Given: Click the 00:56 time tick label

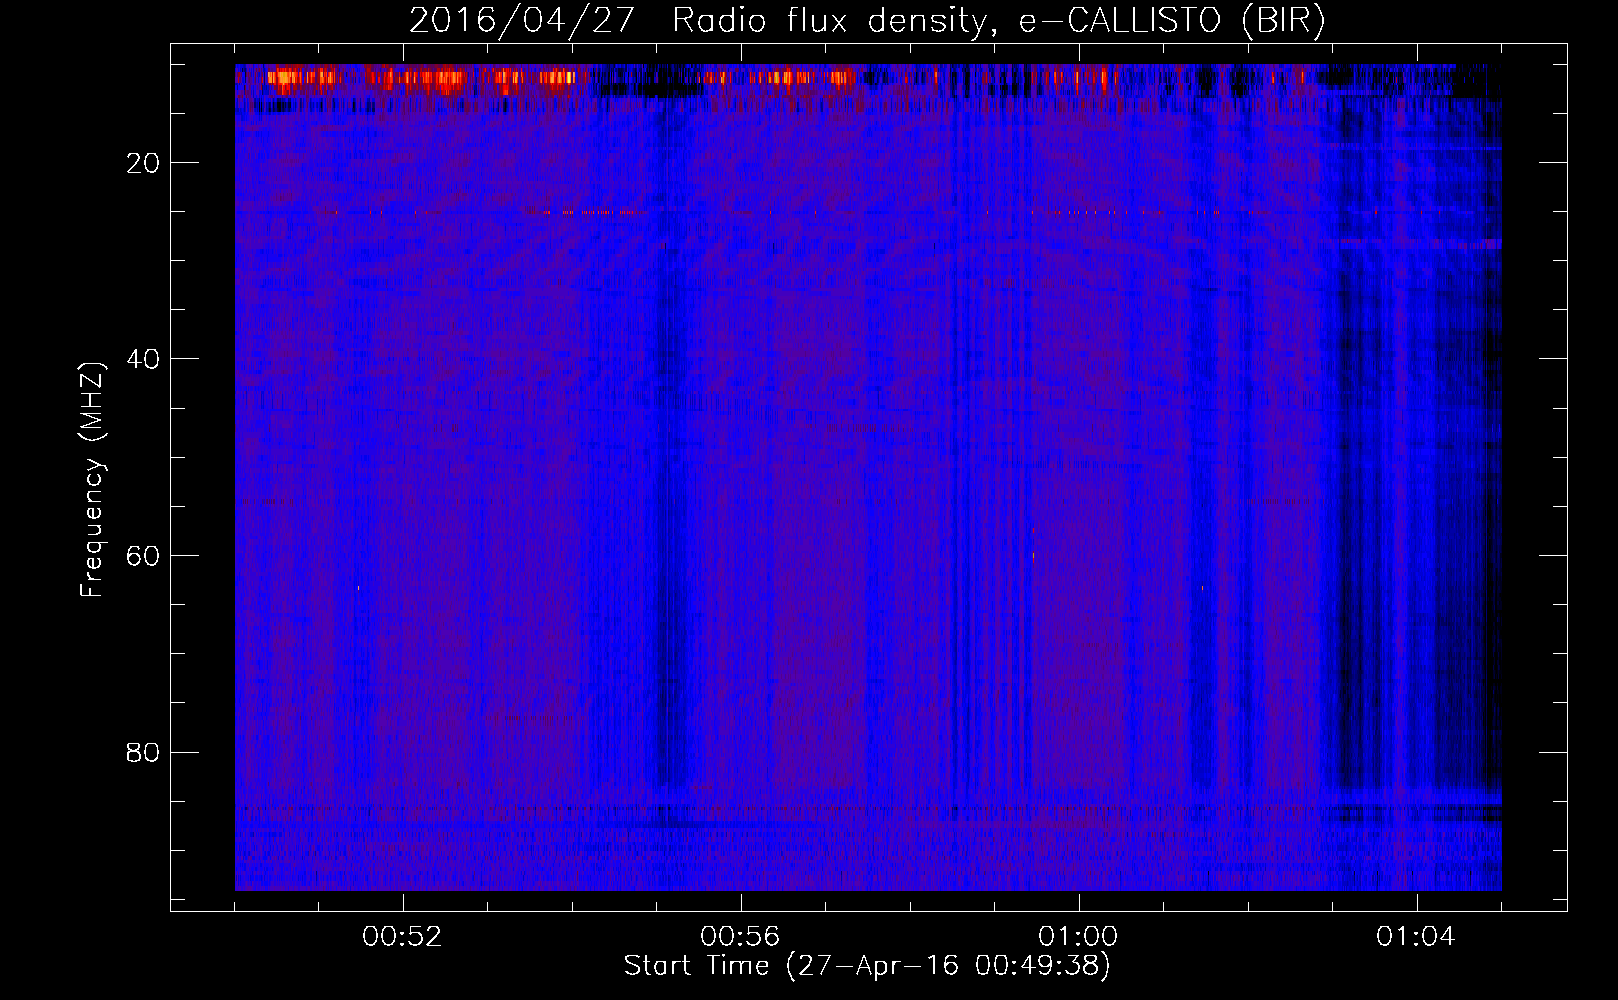Looking at the screenshot, I should [x=740, y=937].
